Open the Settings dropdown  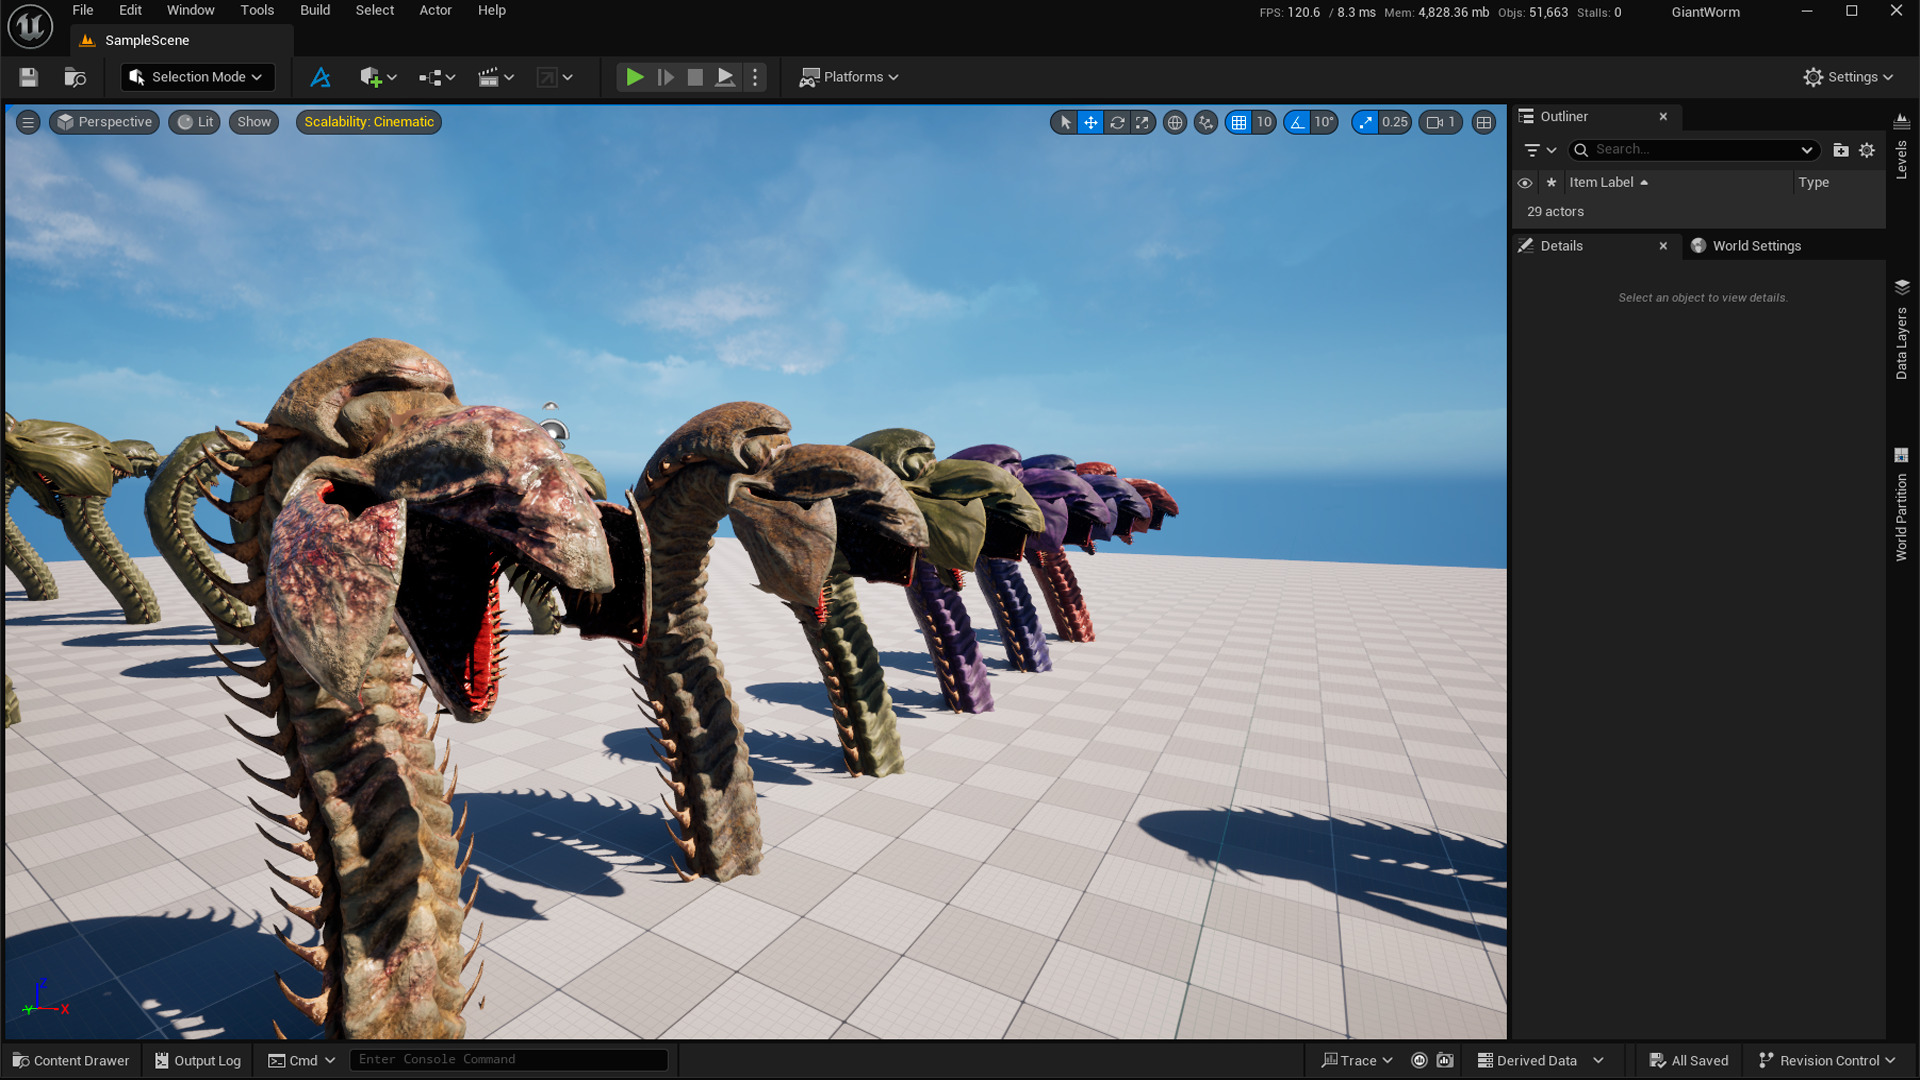click(x=1849, y=77)
